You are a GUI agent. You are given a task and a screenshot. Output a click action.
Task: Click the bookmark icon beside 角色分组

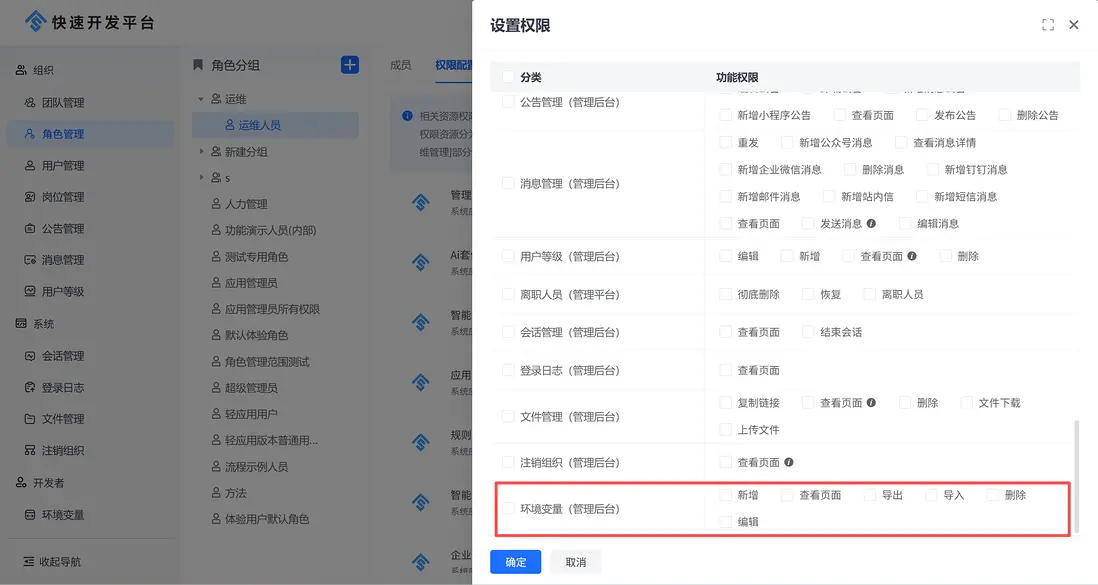[198, 65]
